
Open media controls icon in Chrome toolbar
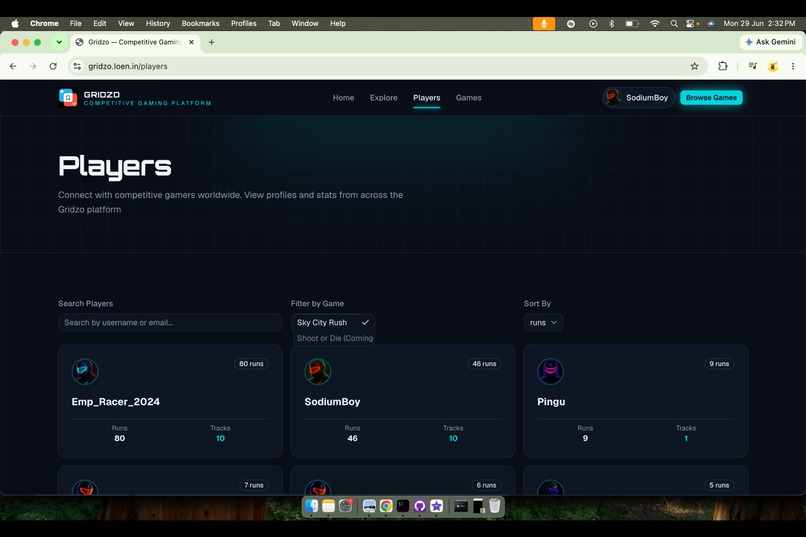[x=753, y=66]
